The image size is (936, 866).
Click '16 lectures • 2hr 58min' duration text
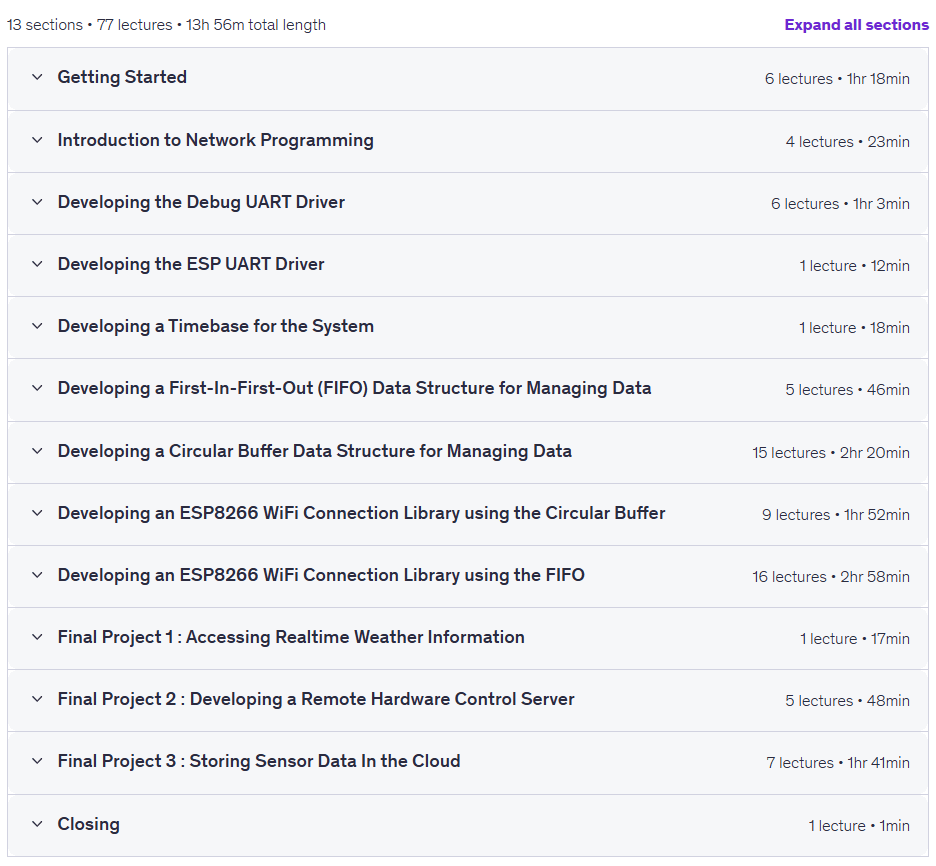(831, 577)
